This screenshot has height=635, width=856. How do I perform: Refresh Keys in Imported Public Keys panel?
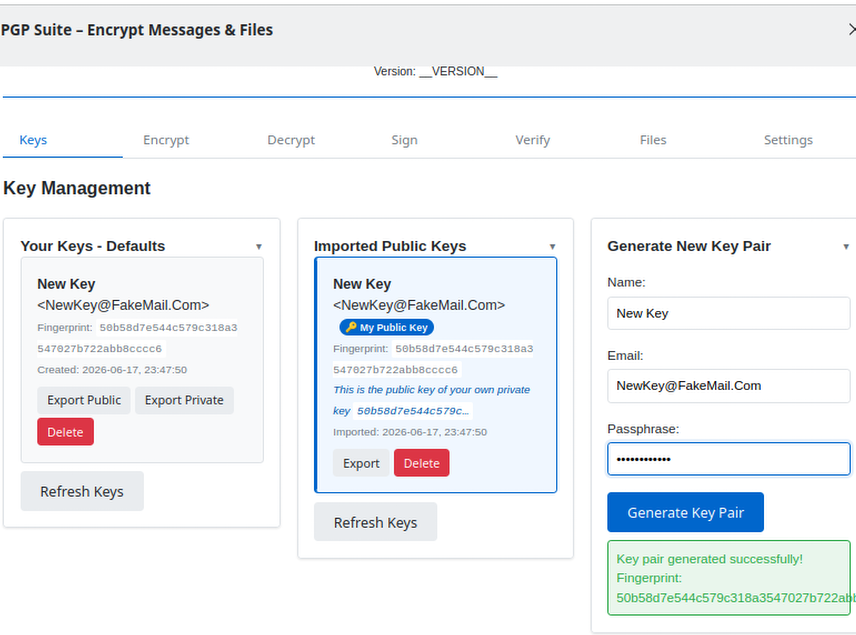point(376,523)
